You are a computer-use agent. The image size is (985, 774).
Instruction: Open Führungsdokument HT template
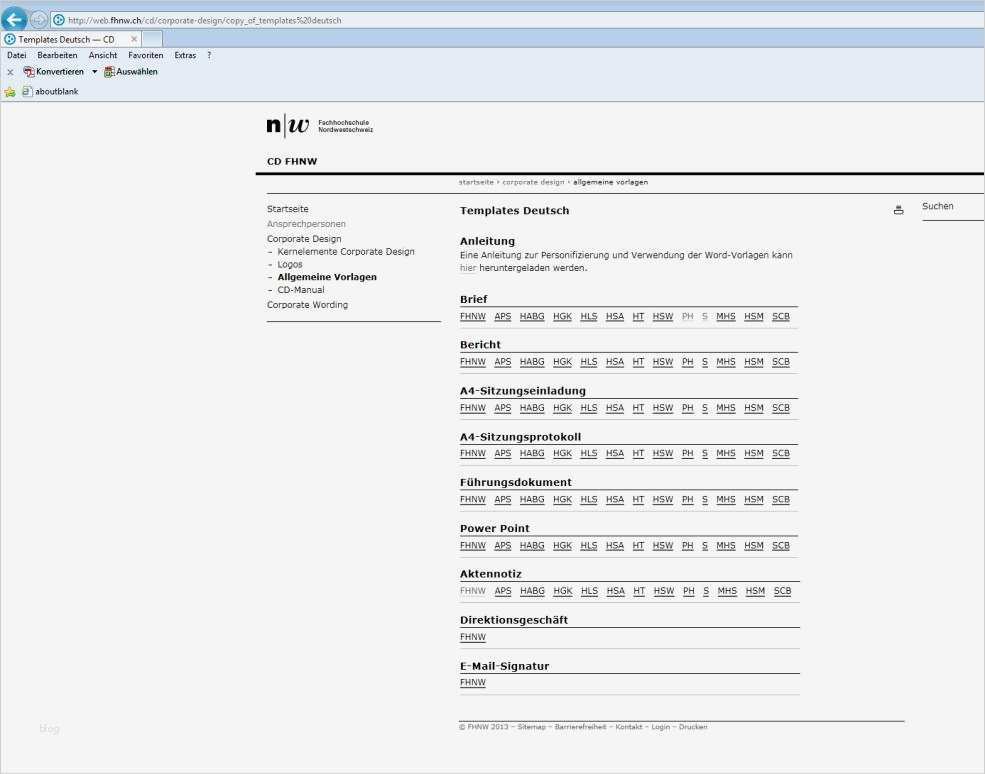pyautogui.click(x=638, y=499)
